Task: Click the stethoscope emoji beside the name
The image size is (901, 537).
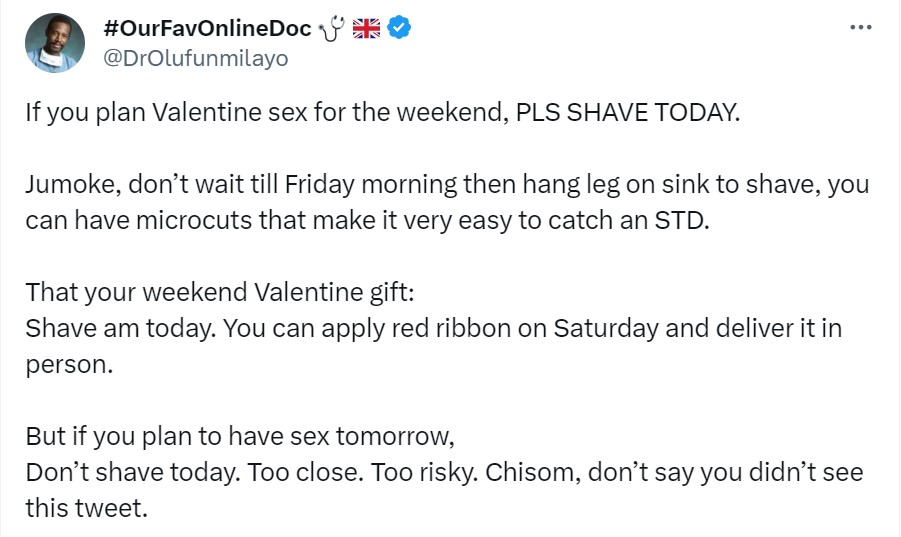Action: point(331,29)
